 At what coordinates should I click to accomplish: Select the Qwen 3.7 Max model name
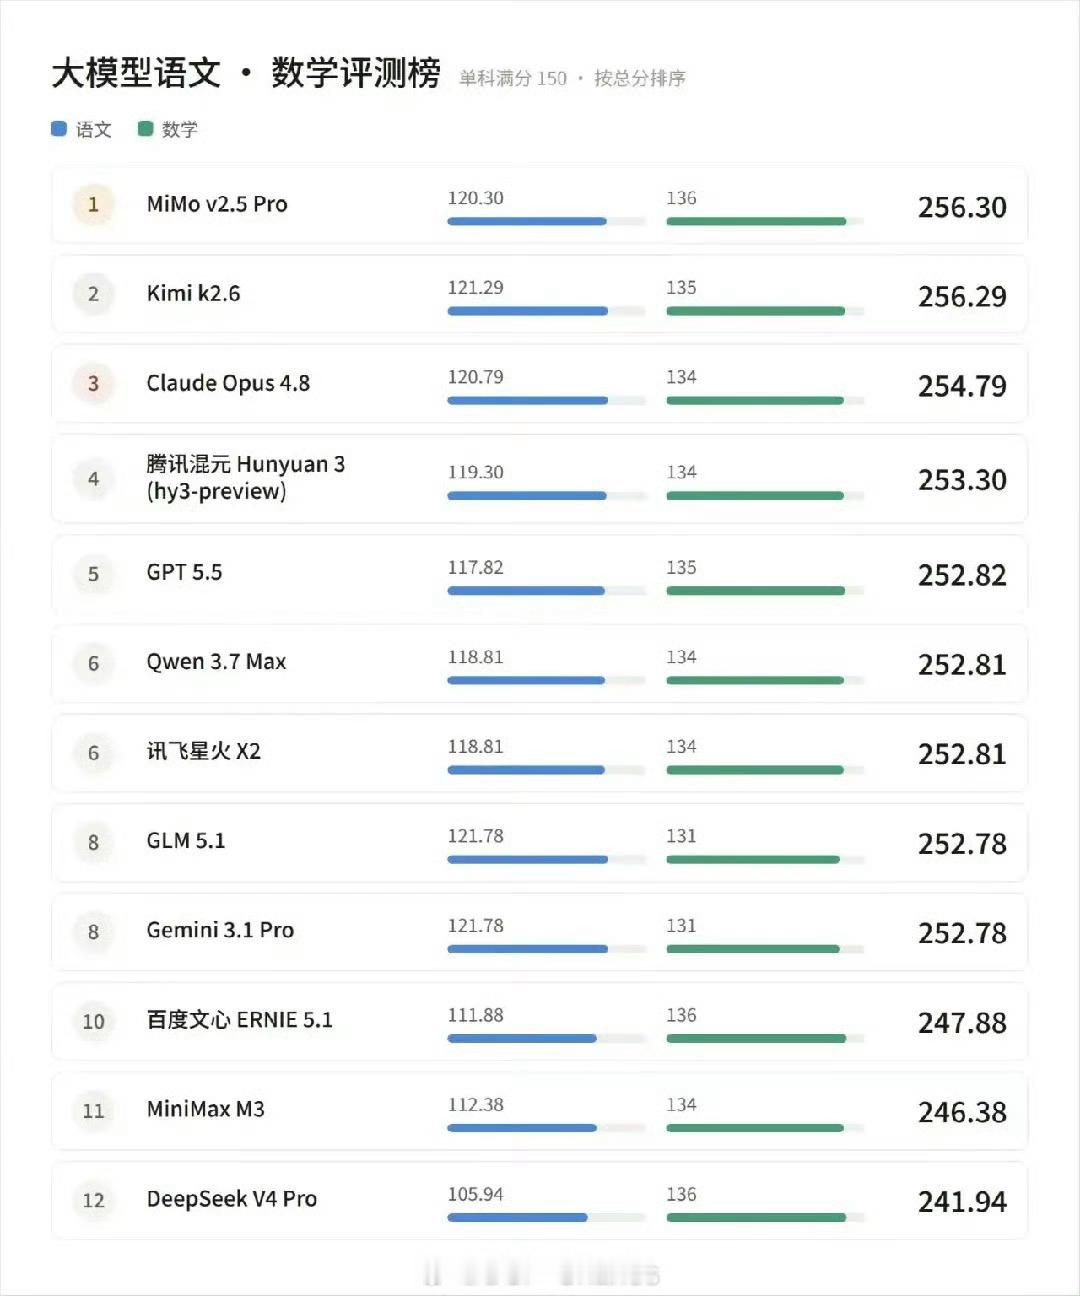[216, 662]
